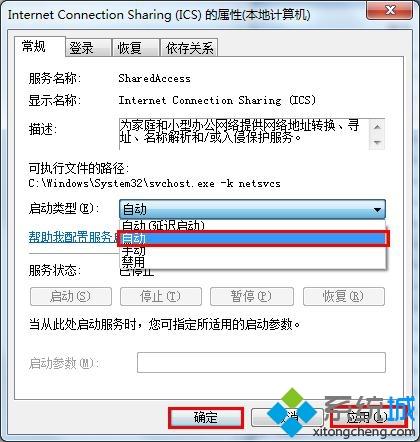Click the 应用(A) apply button
Screen dimensions: 420x442
pyautogui.click(x=369, y=417)
